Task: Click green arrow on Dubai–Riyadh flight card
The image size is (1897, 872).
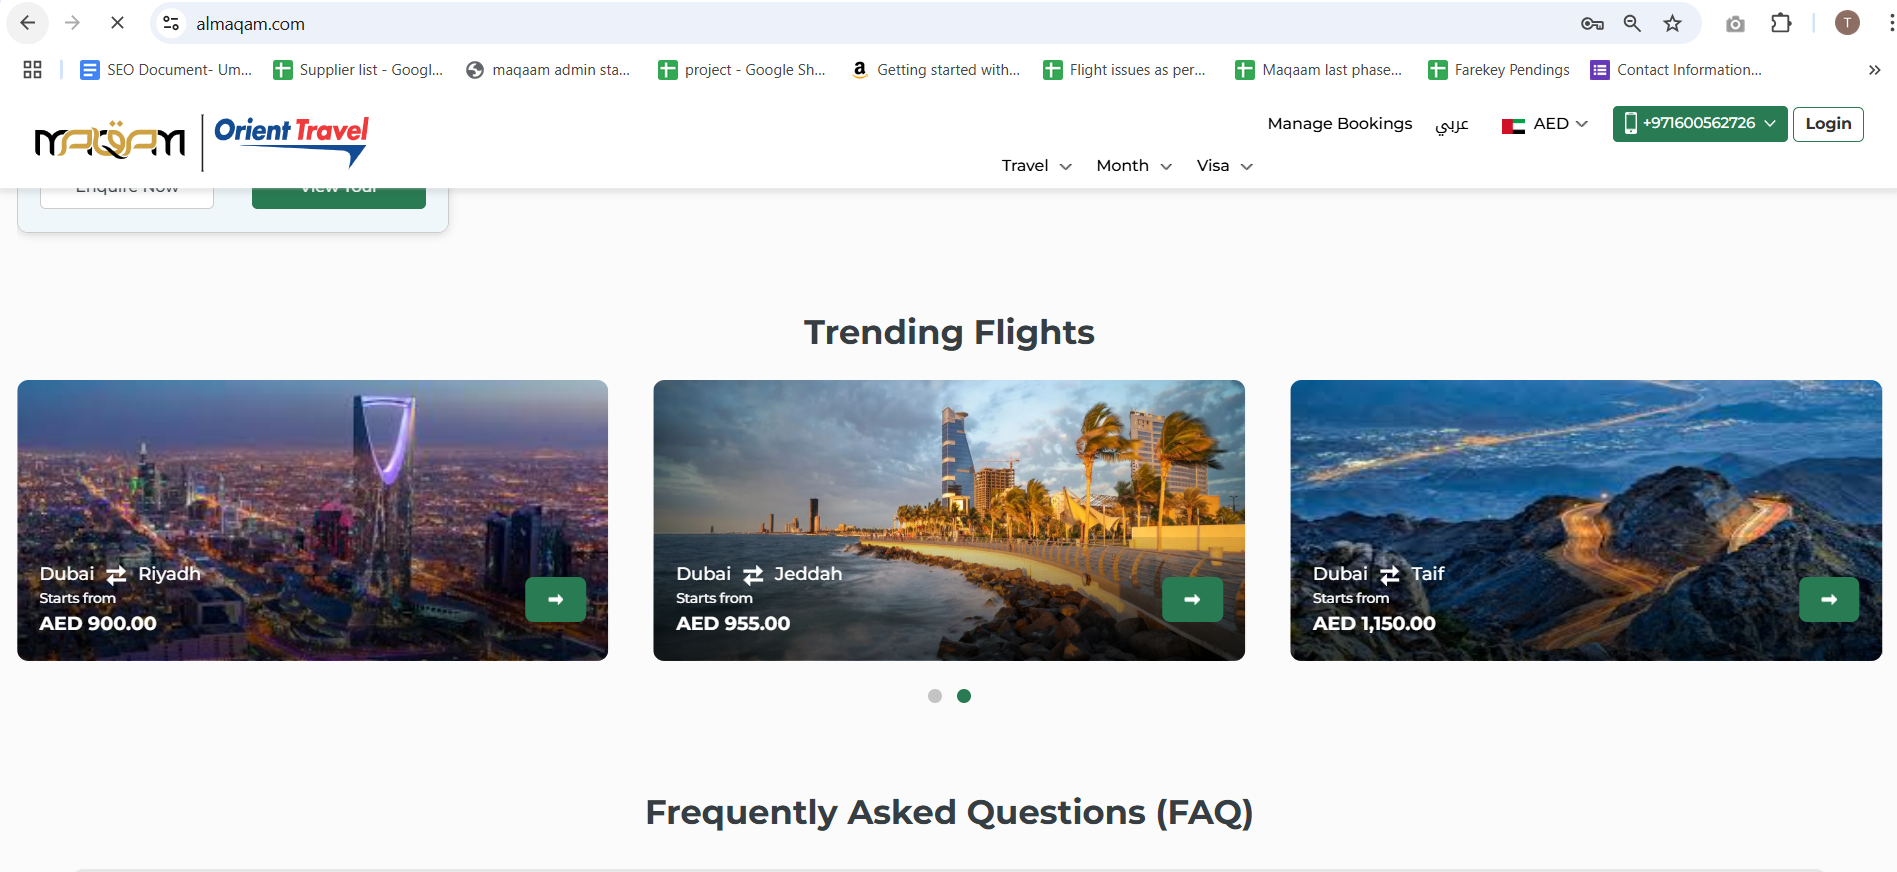Action: (x=556, y=599)
